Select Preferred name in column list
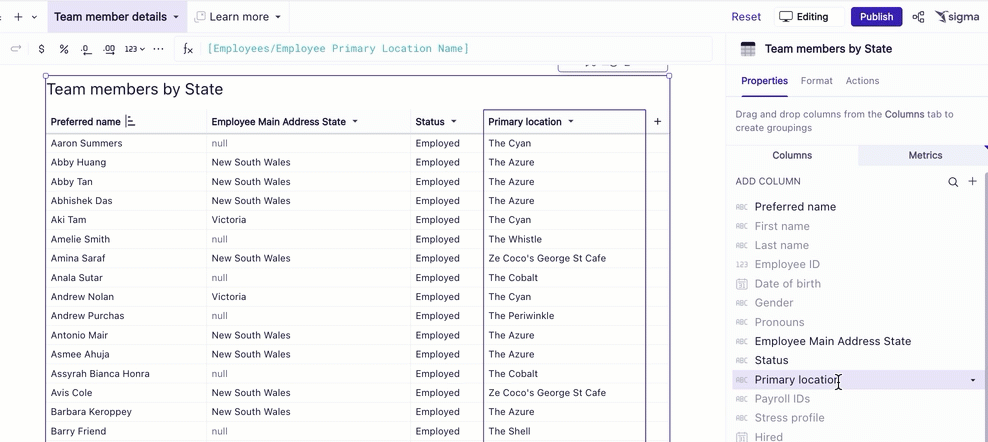The image size is (988, 442). click(x=795, y=207)
